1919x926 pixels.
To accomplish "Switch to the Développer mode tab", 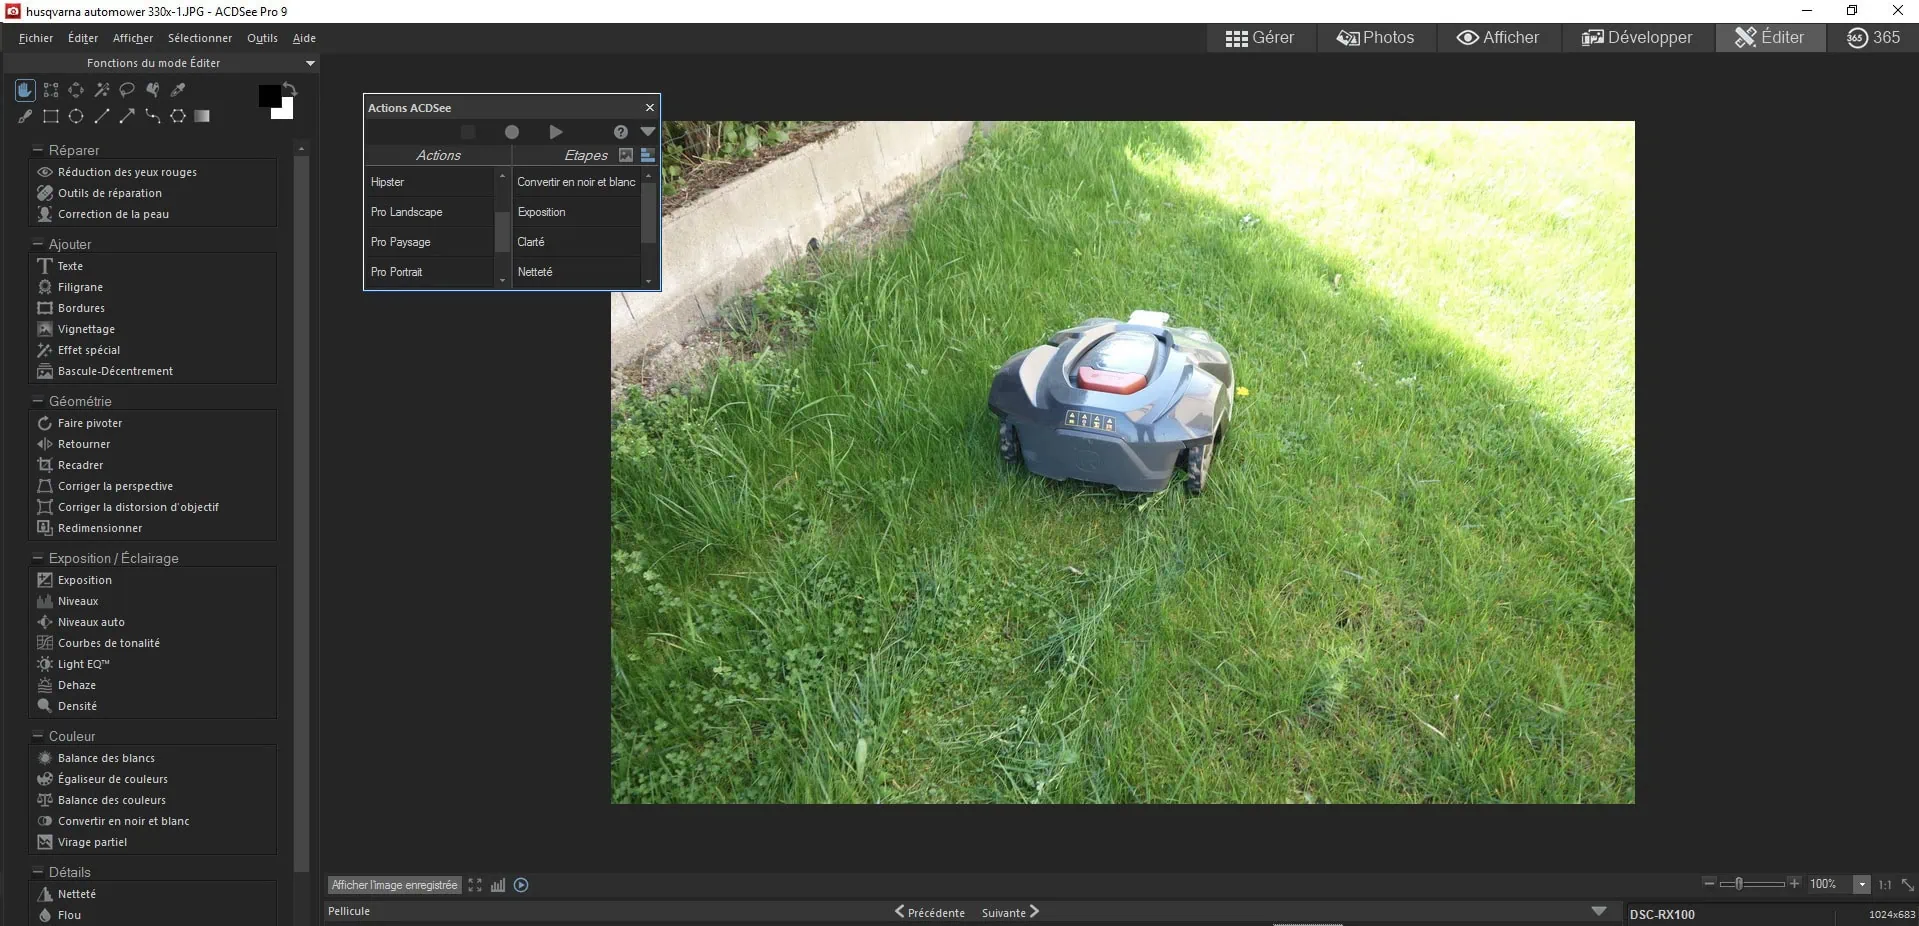I will [1637, 38].
